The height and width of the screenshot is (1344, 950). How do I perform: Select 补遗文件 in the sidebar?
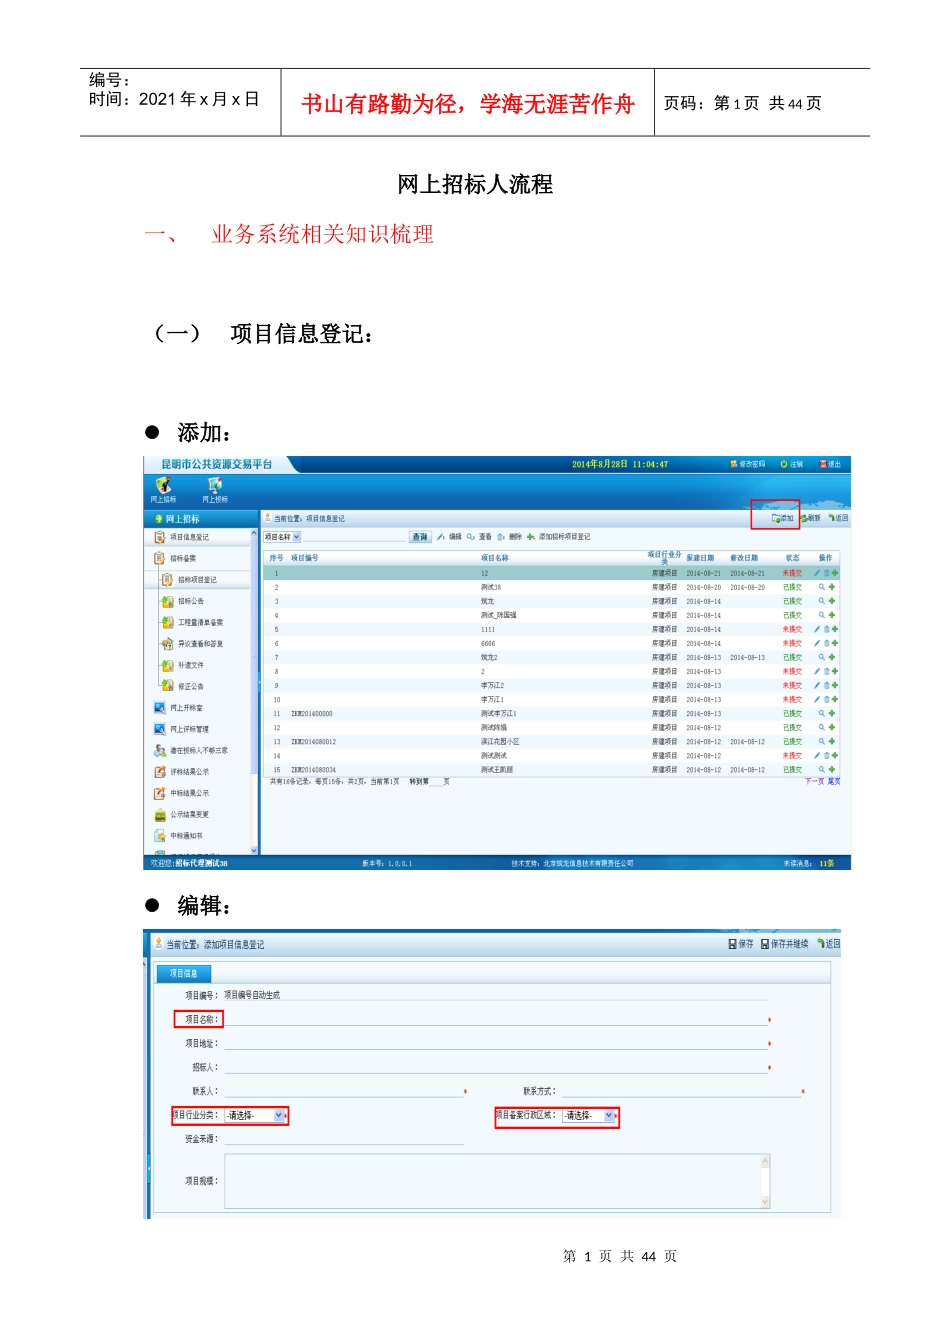point(183,665)
